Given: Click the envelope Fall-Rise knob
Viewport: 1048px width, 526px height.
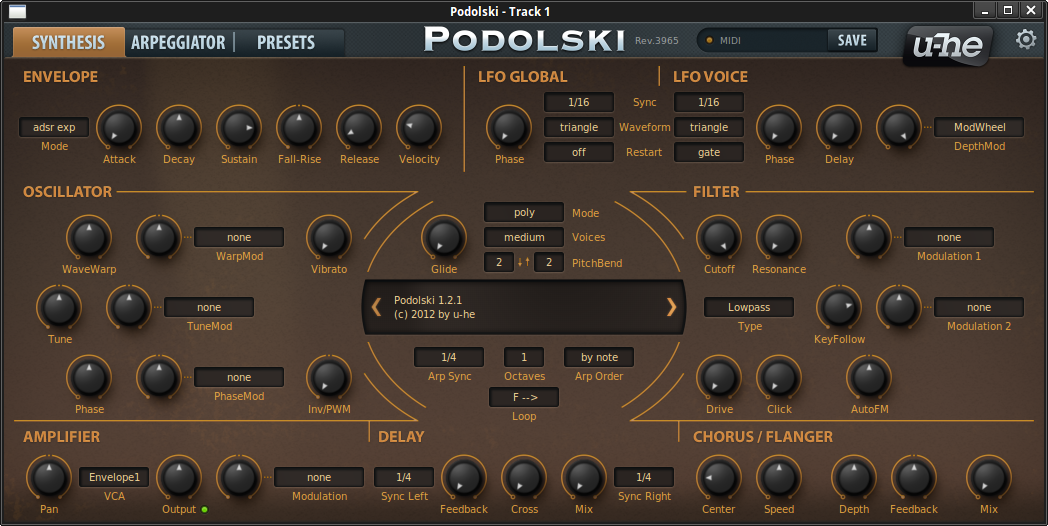Looking at the screenshot, I should (x=299, y=127).
